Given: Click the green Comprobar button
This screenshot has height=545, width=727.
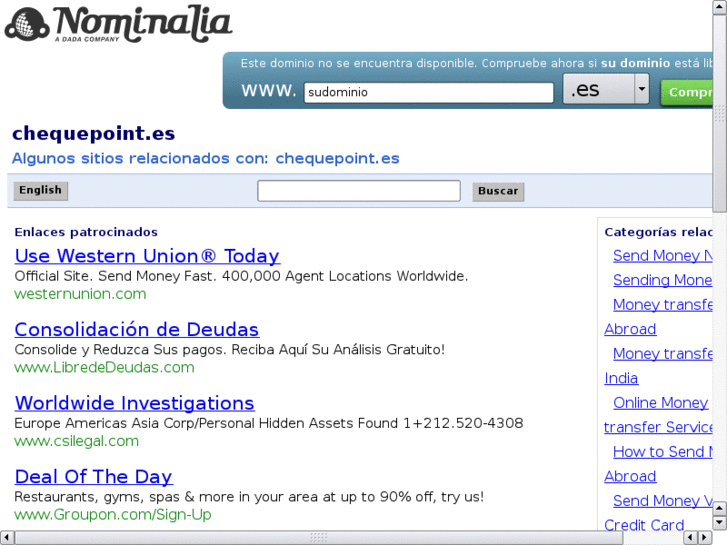Looking at the screenshot, I should (687, 92).
